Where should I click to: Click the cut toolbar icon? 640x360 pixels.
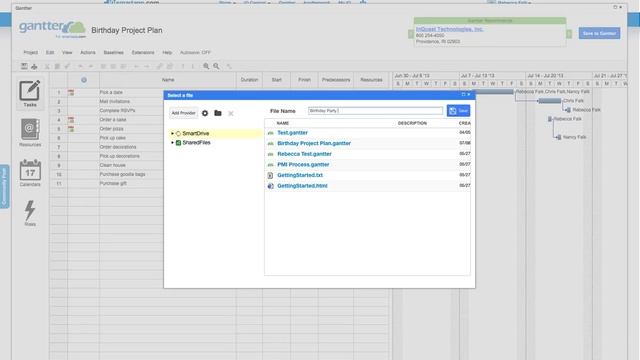47,66
